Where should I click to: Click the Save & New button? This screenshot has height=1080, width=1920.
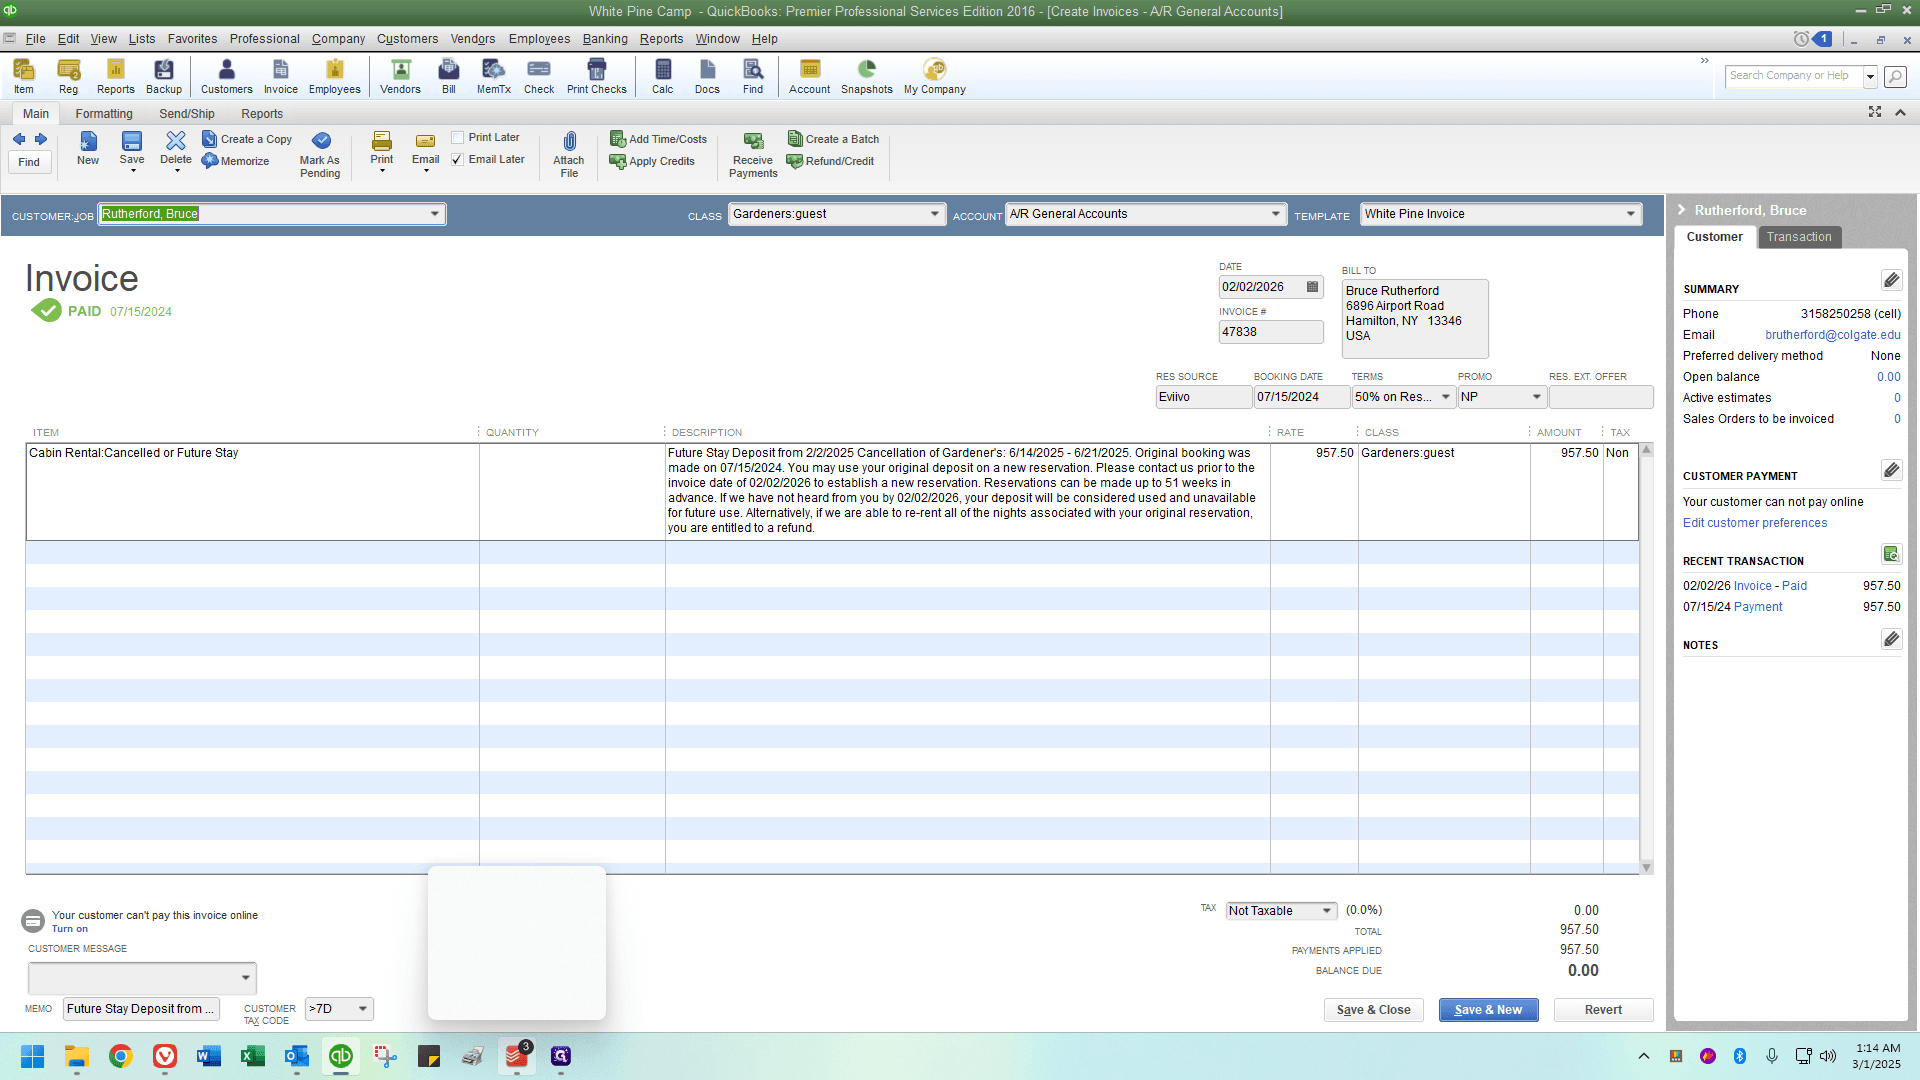click(1488, 1010)
